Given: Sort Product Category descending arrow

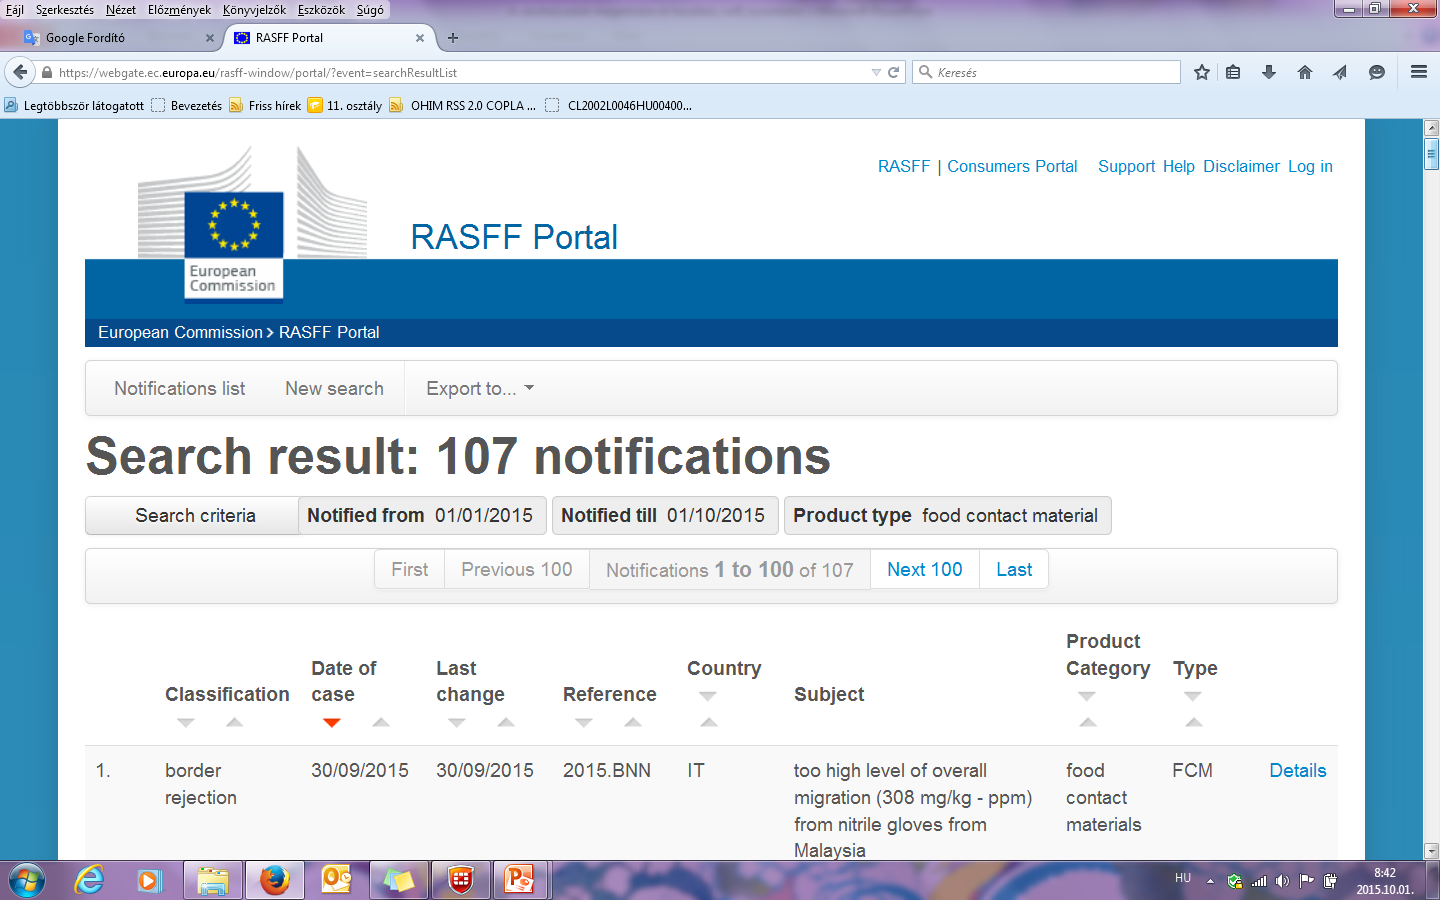Looking at the screenshot, I should pos(1087,696).
